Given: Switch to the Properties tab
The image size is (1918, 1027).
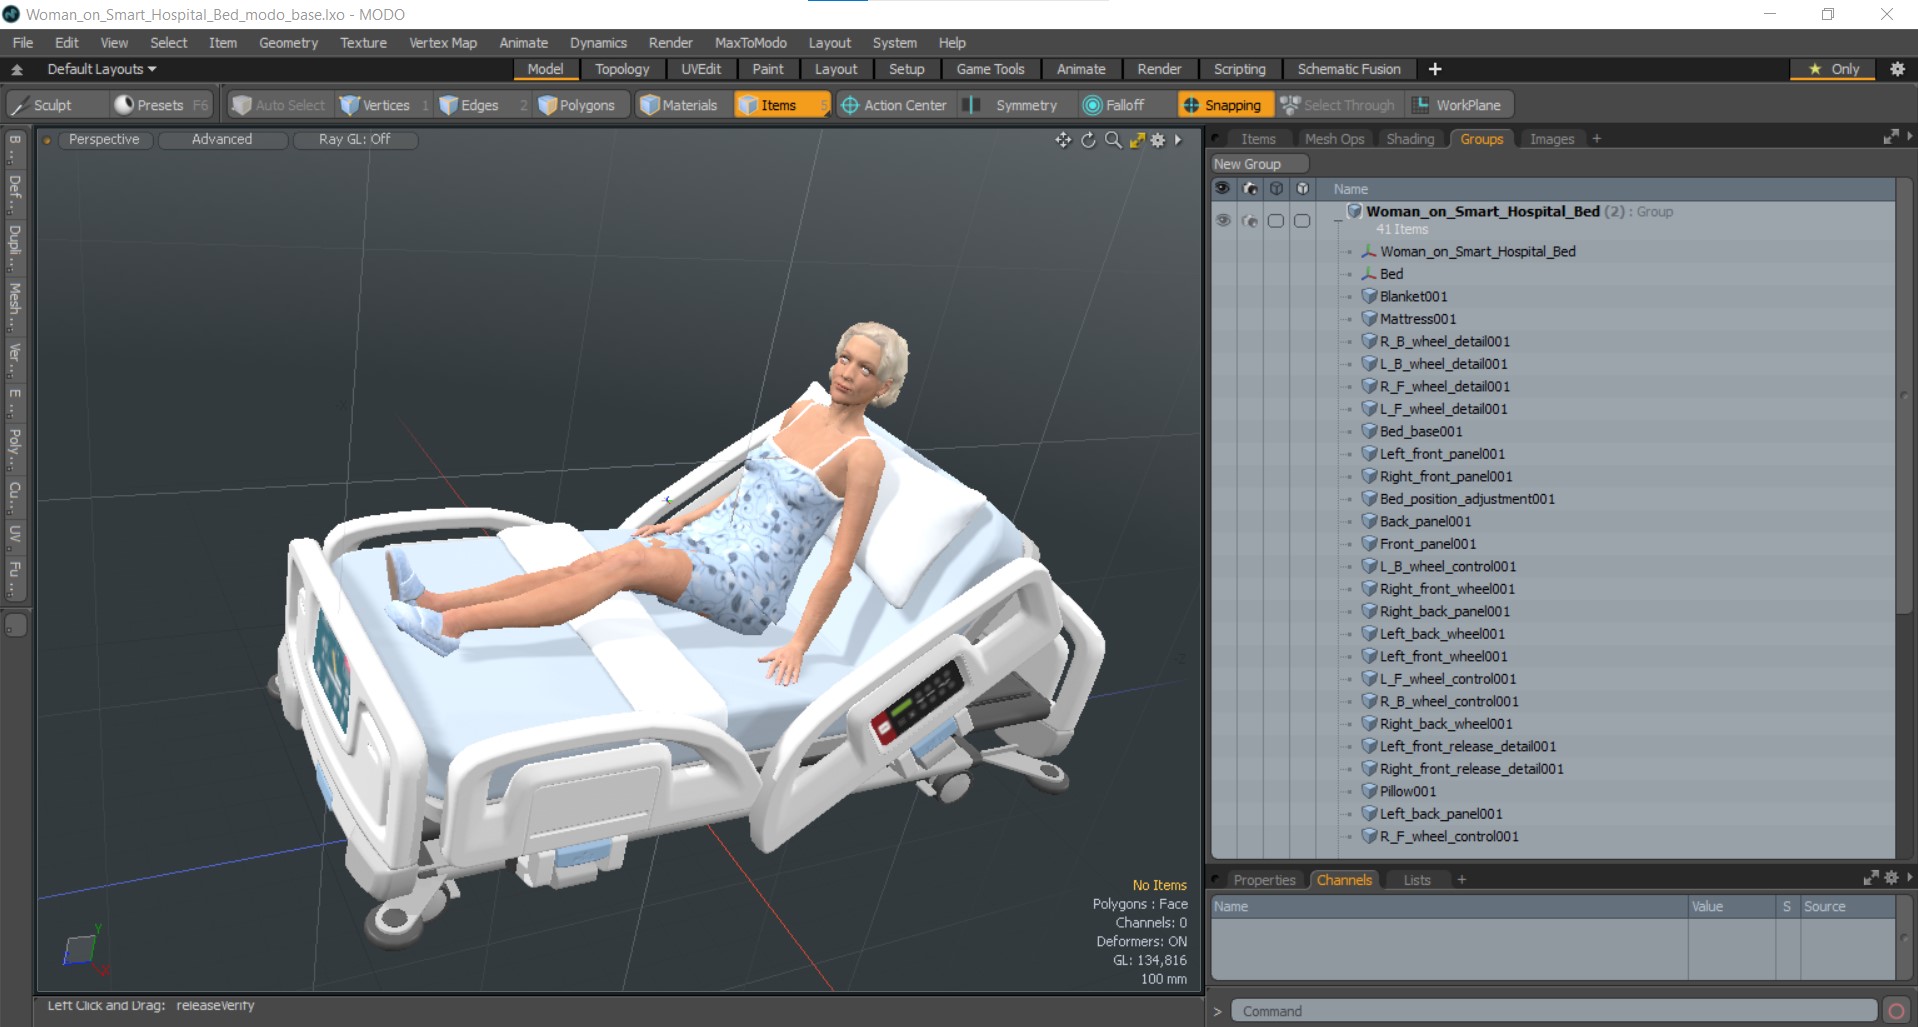Looking at the screenshot, I should (x=1264, y=880).
